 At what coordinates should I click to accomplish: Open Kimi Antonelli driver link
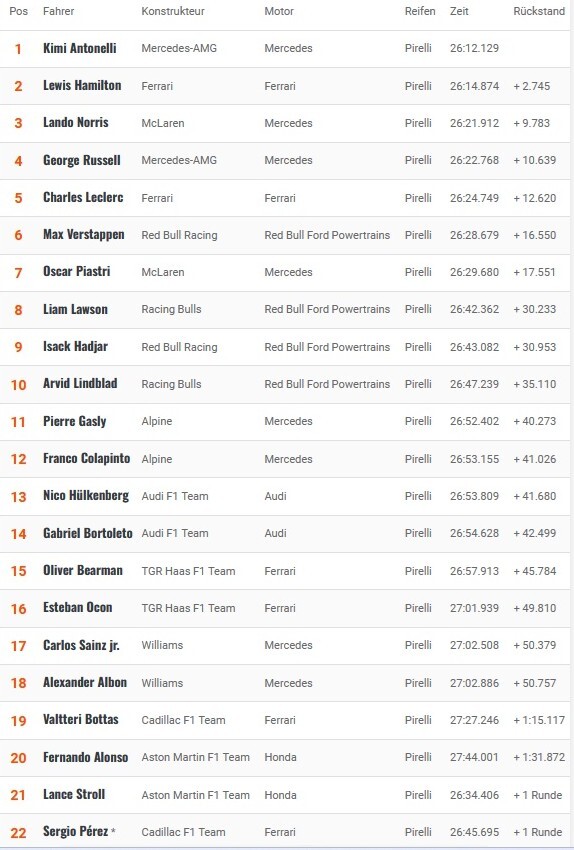click(80, 48)
